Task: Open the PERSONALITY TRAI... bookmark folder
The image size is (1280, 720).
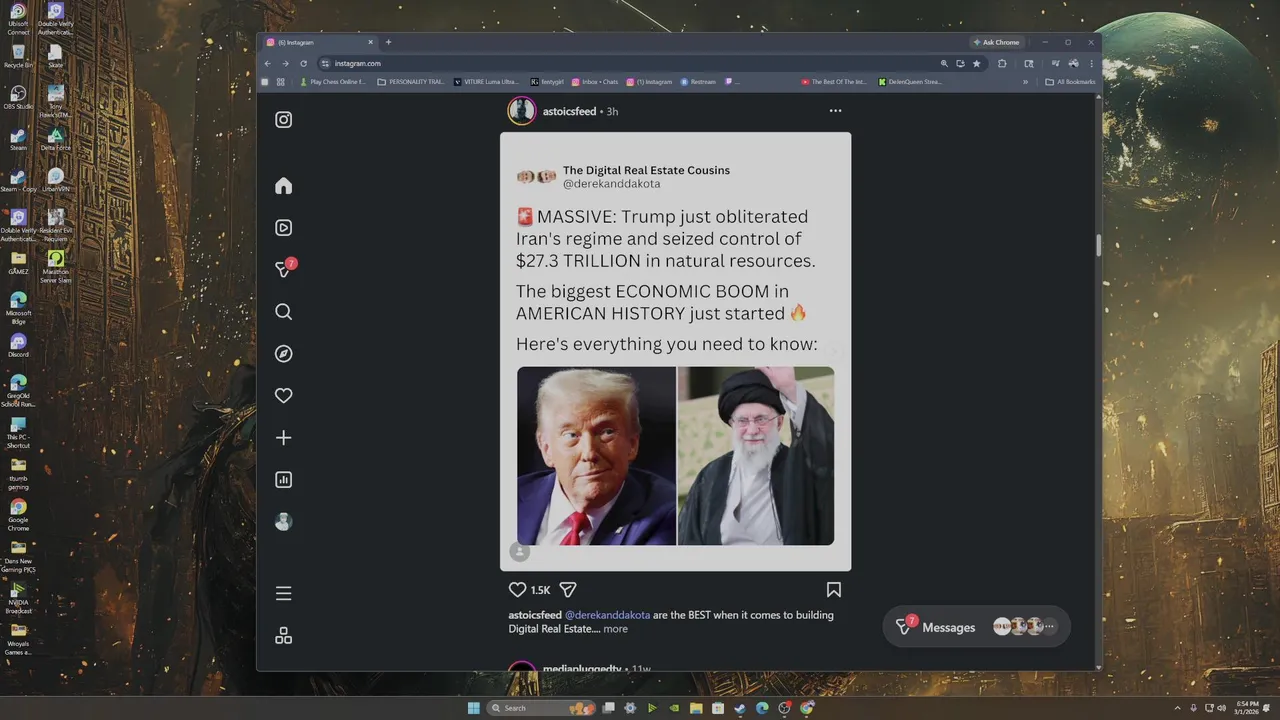Action: pos(411,82)
